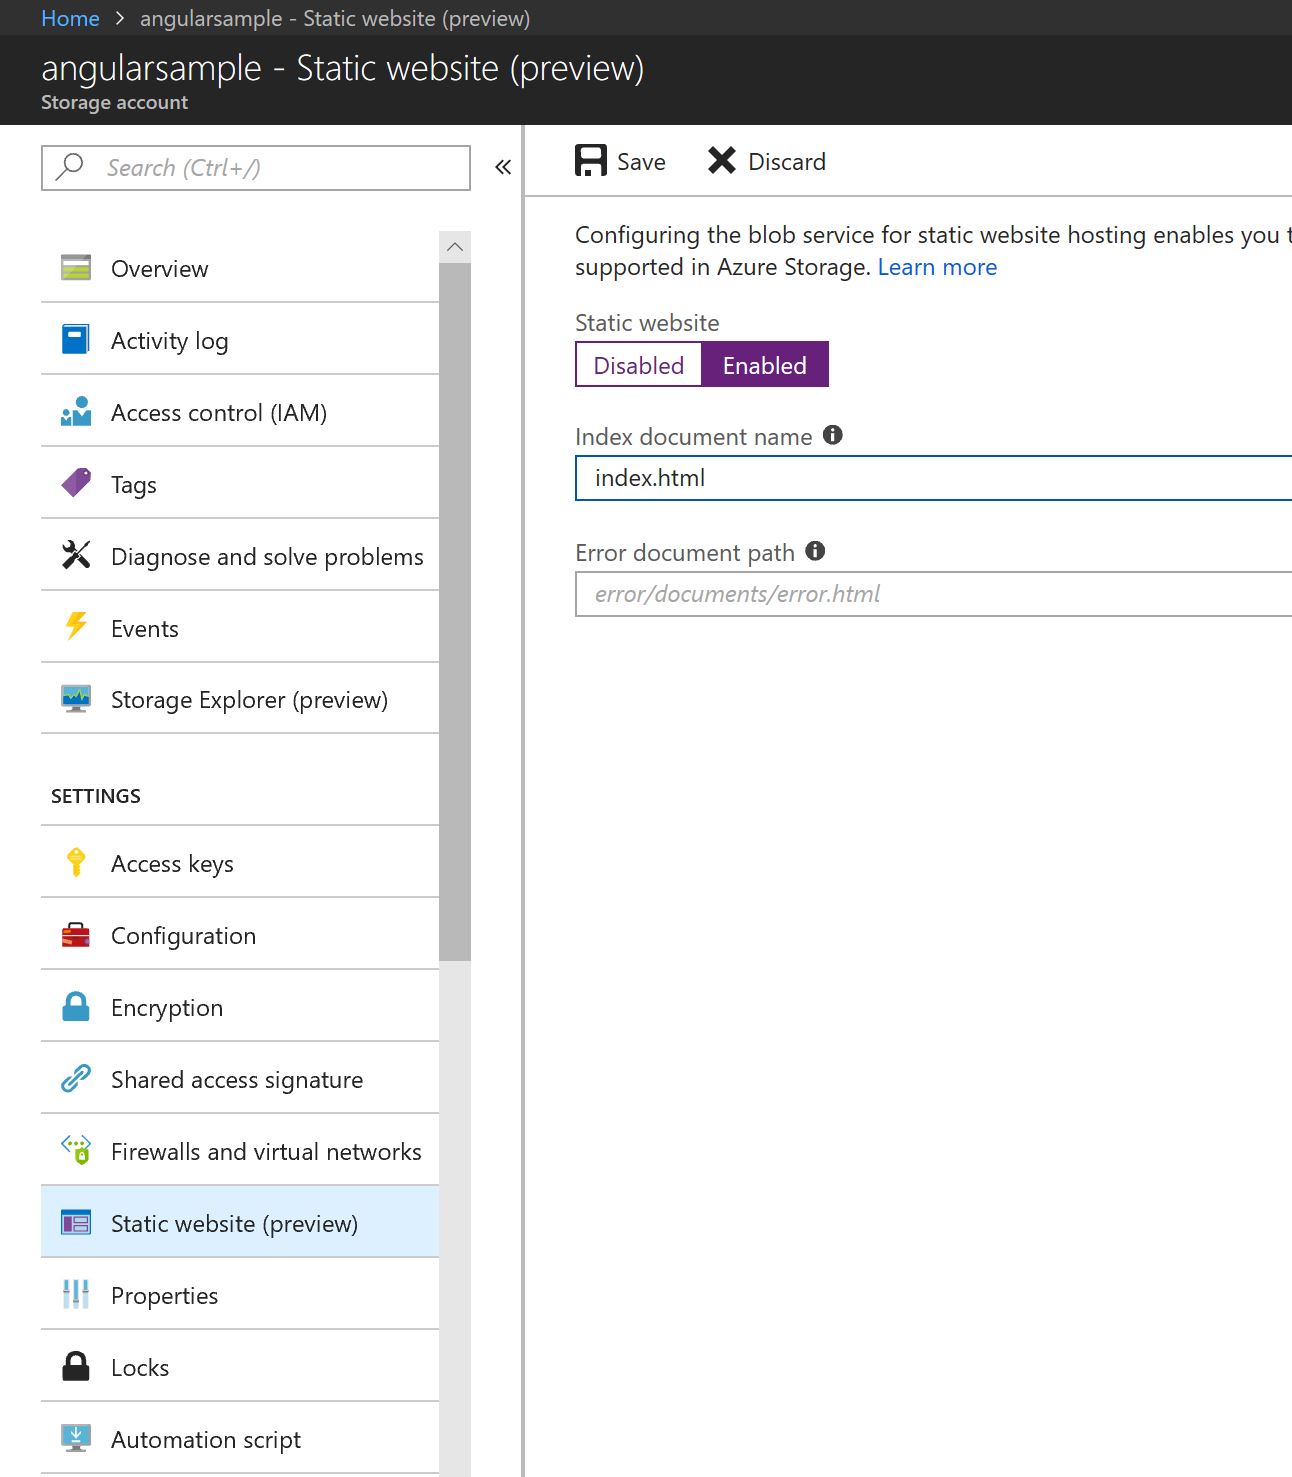1292x1477 pixels.
Task: Open Activity log menu item
Action: (x=240, y=340)
